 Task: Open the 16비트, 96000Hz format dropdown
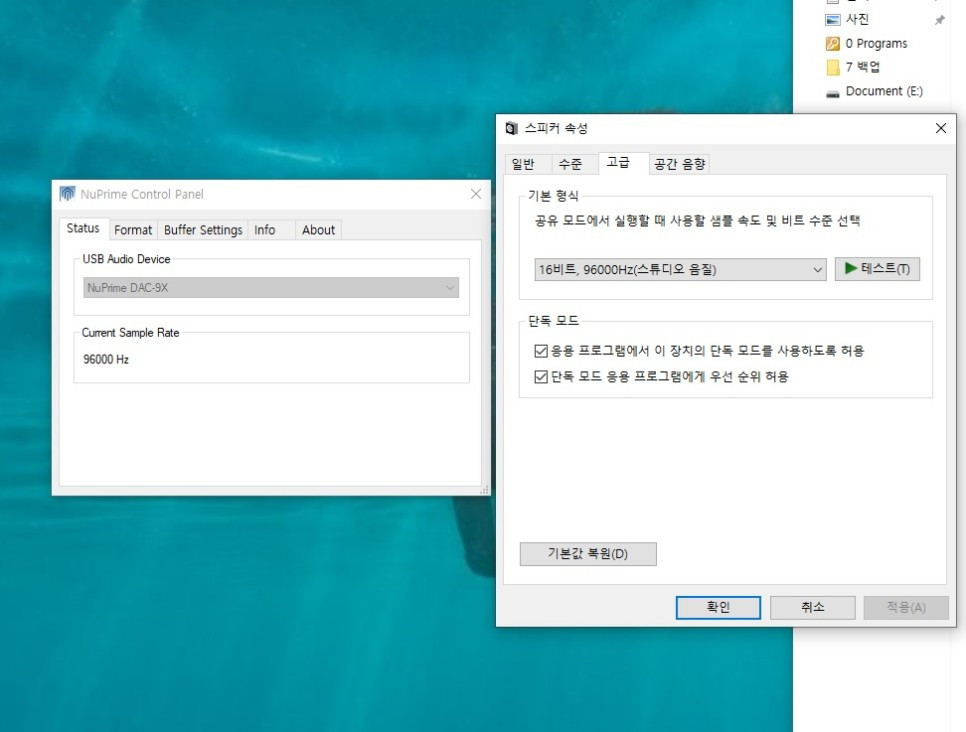click(x=680, y=269)
